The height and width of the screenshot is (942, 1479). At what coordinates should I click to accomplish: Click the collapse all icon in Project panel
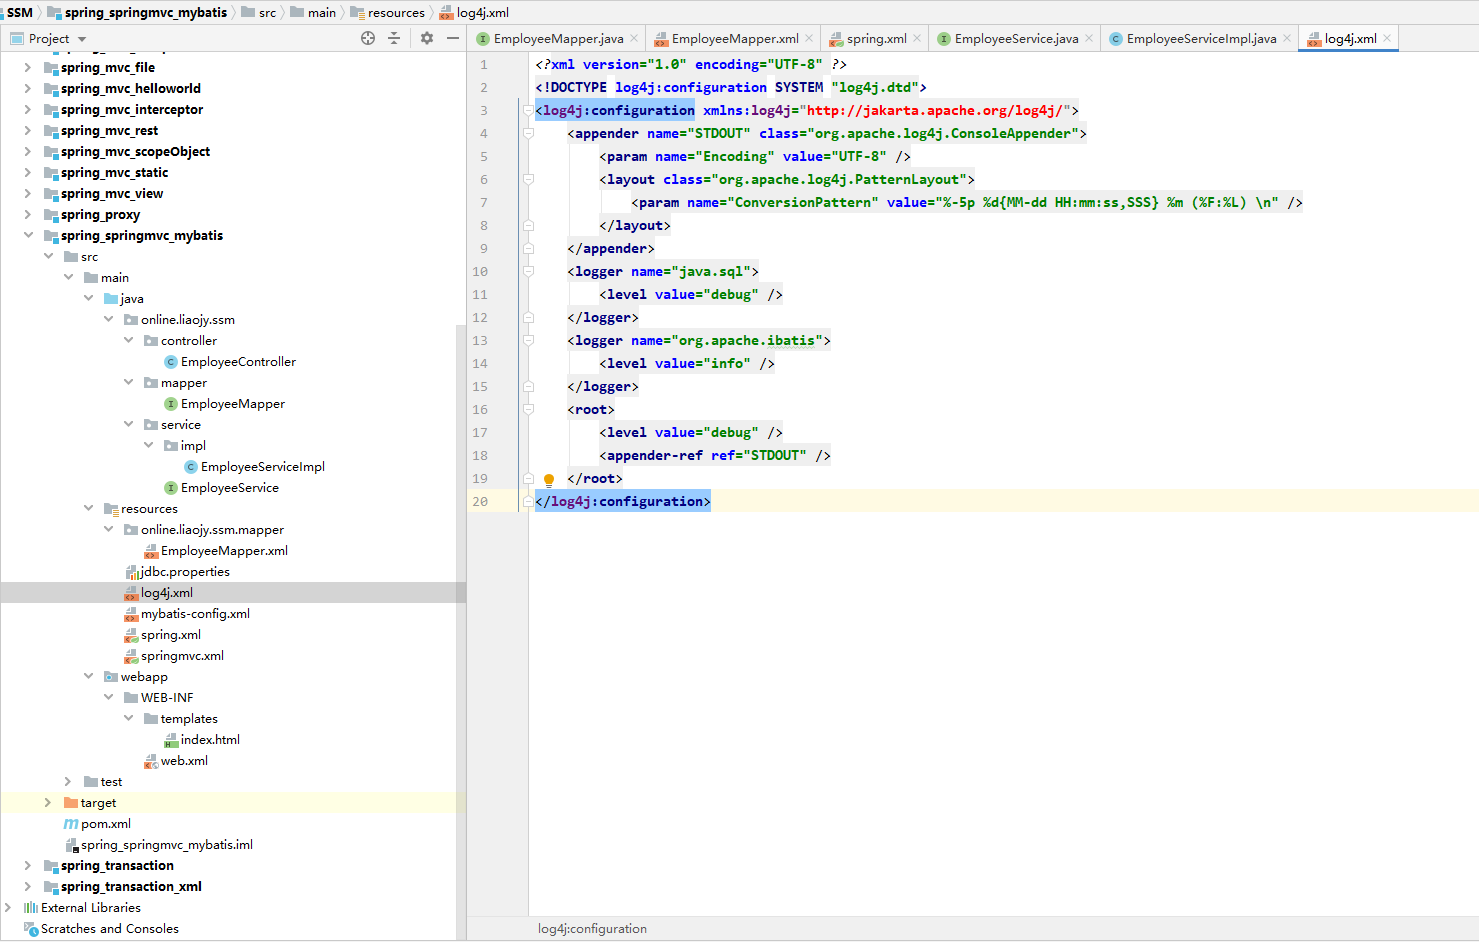394,38
